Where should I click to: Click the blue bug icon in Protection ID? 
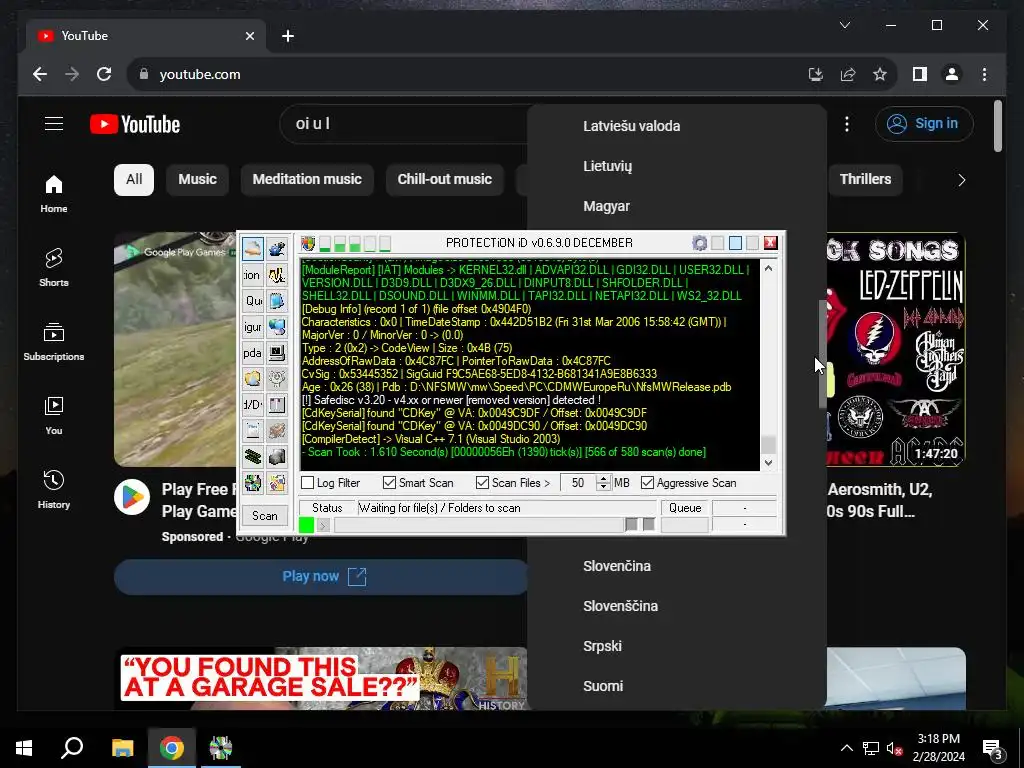tap(277, 249)
